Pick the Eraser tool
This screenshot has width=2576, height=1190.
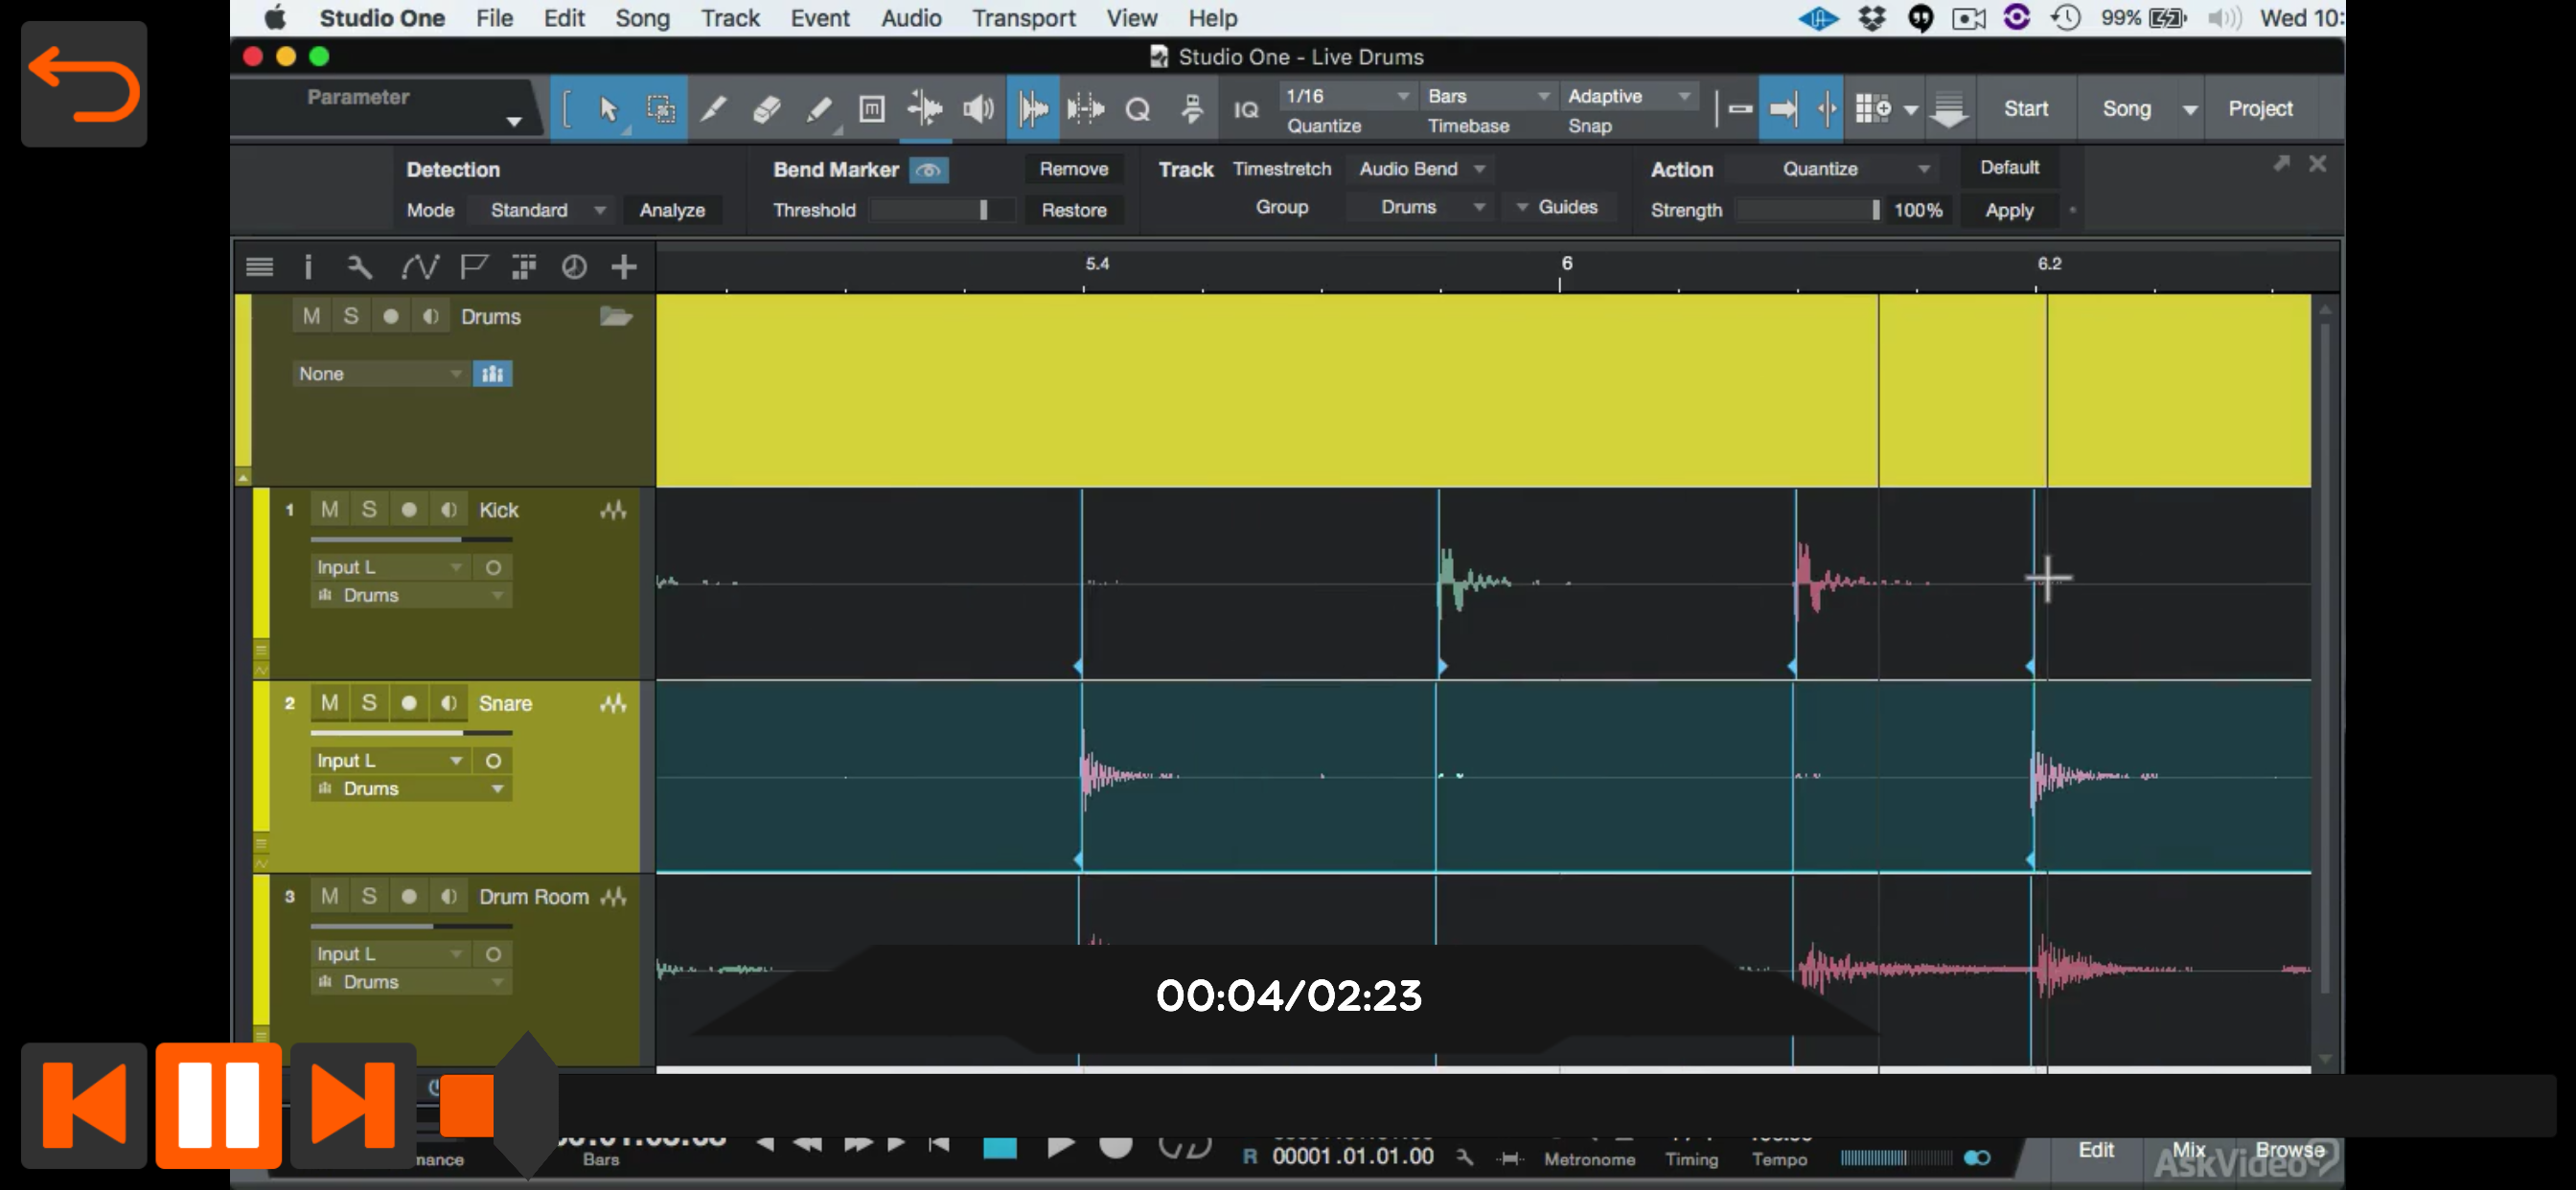766,109
